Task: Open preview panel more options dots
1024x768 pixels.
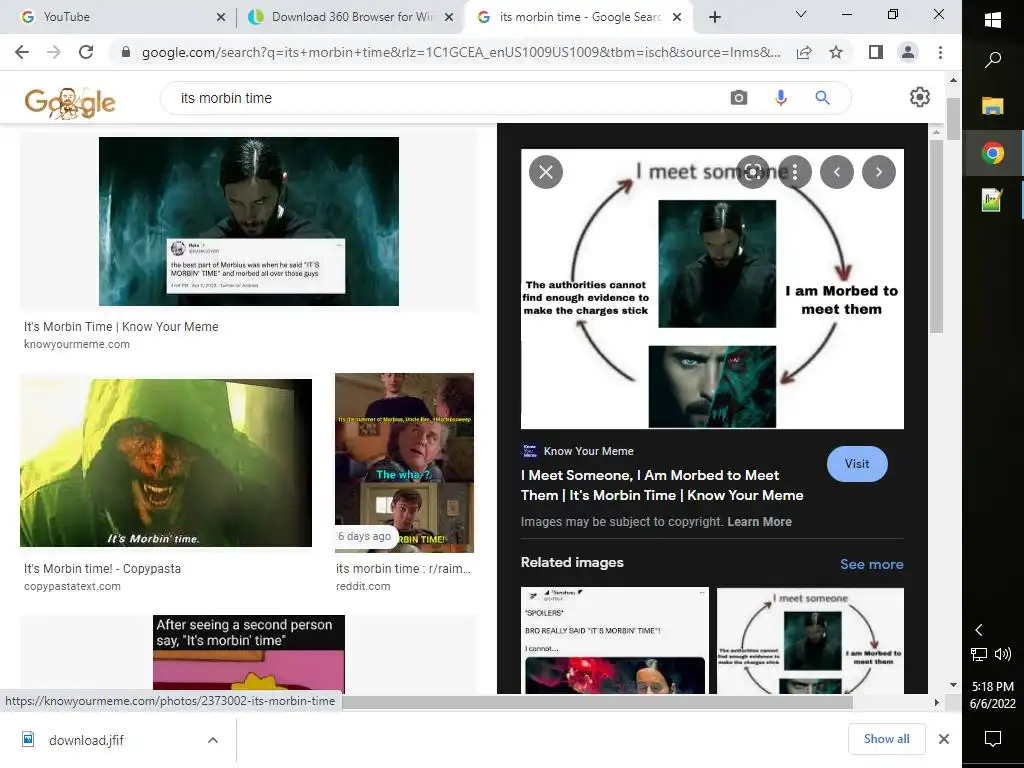Action: 795,172
